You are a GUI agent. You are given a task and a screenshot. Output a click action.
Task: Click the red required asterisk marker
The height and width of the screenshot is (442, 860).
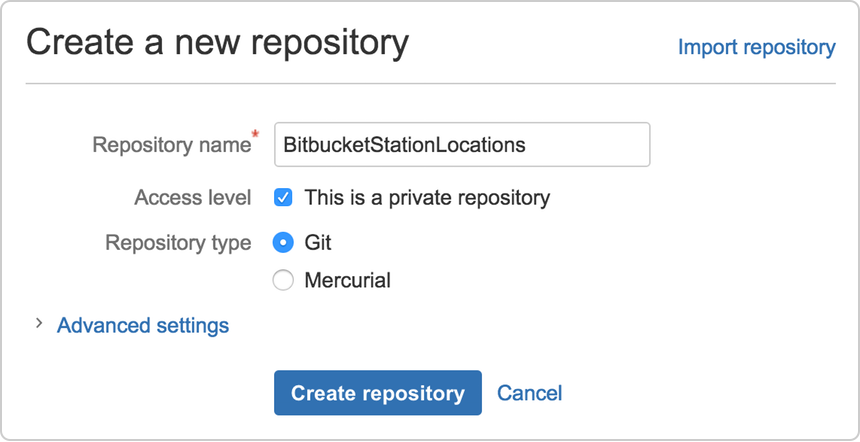click(255, 134)
